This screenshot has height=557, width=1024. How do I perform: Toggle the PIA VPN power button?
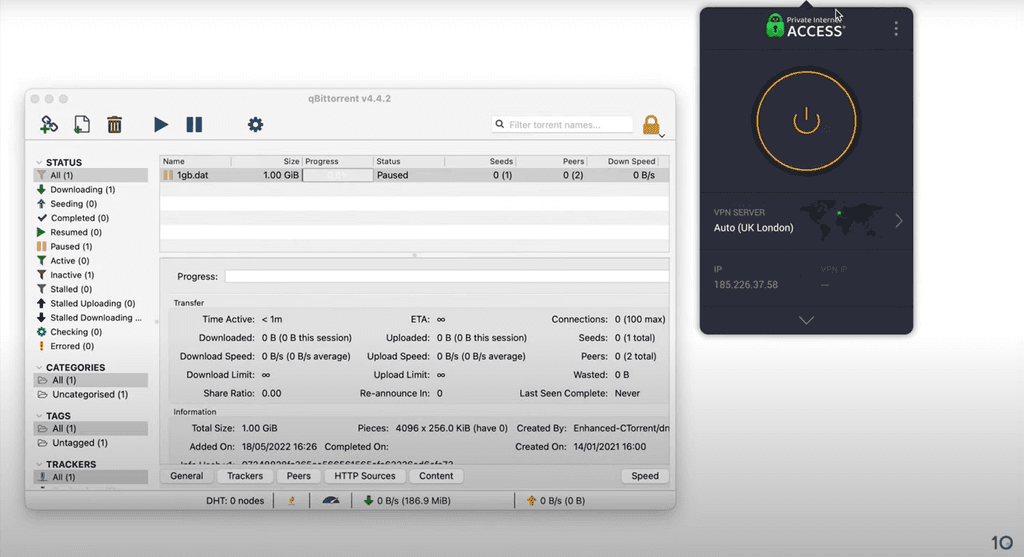(x=806, y=121)
